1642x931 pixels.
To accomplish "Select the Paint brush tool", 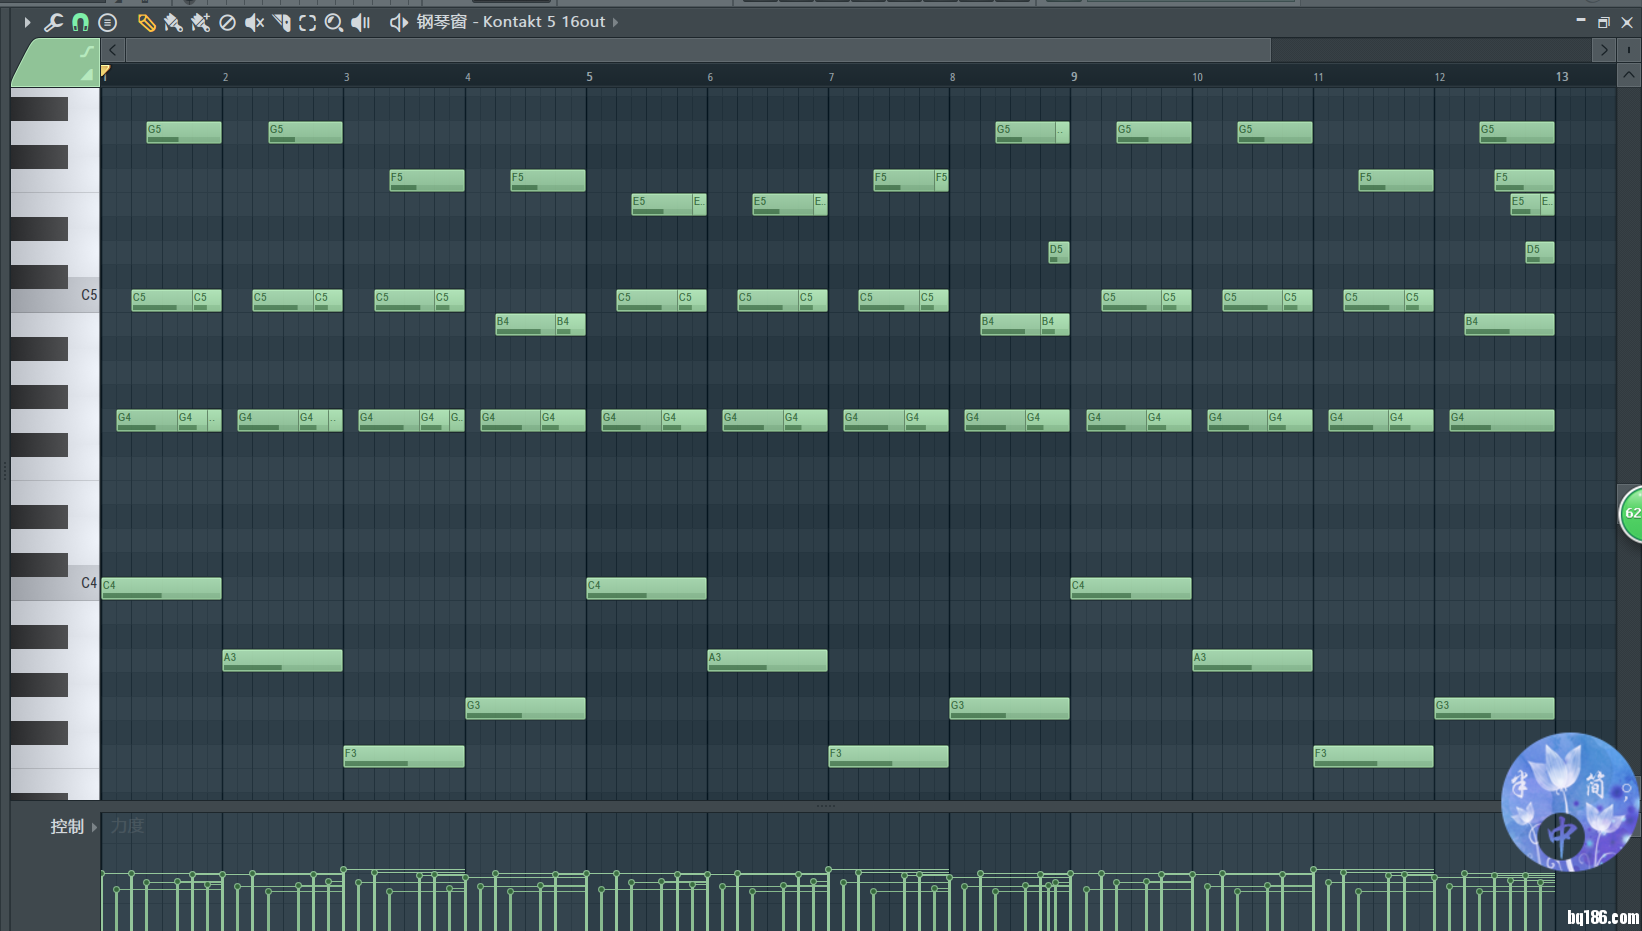I will [x=173, y=22].
